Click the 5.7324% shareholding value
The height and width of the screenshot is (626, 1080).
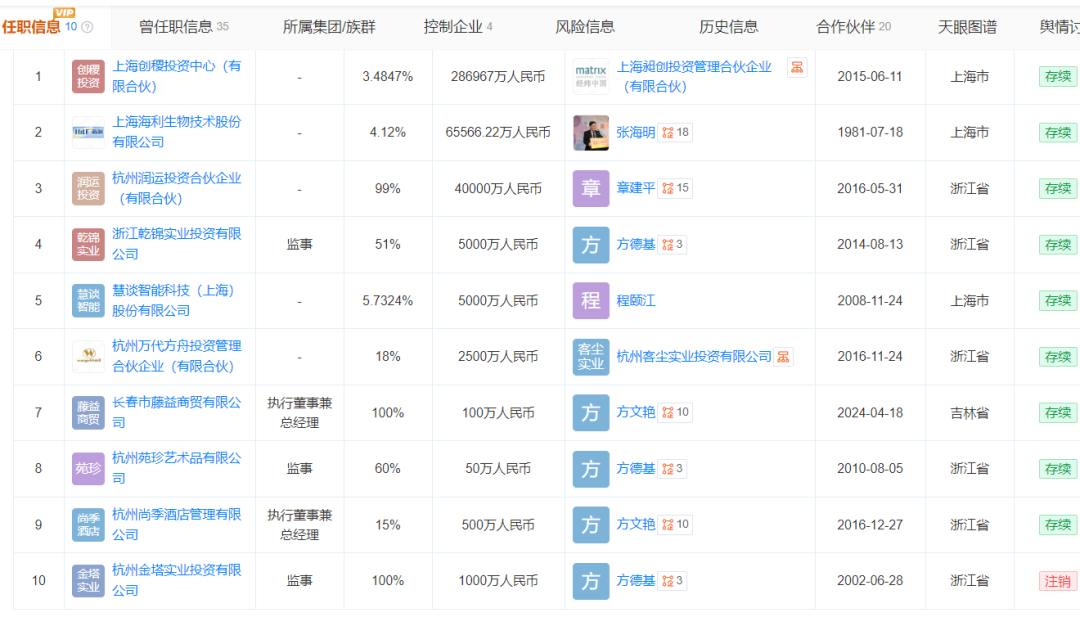pyautogui.click(x=388, y=301)
